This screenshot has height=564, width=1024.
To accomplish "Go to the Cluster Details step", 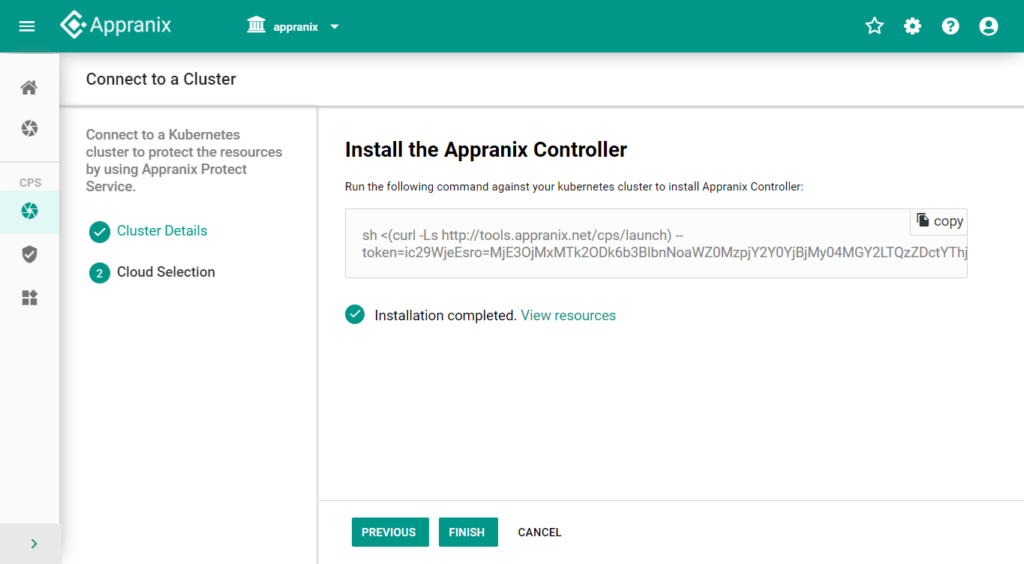I will [x=162, y=230].
